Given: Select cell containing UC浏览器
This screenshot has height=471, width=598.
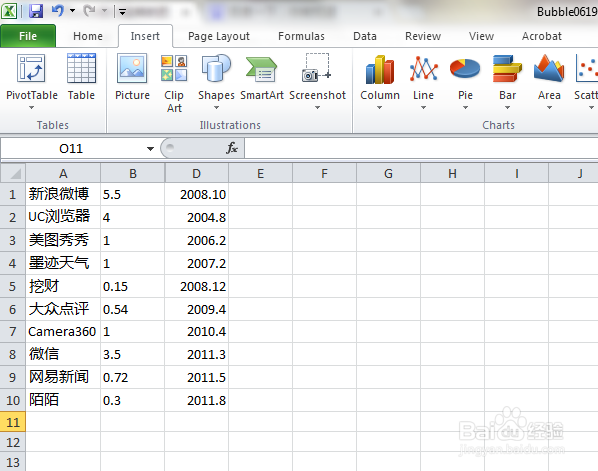Looking at the screenshot, I should coord(63,217).
